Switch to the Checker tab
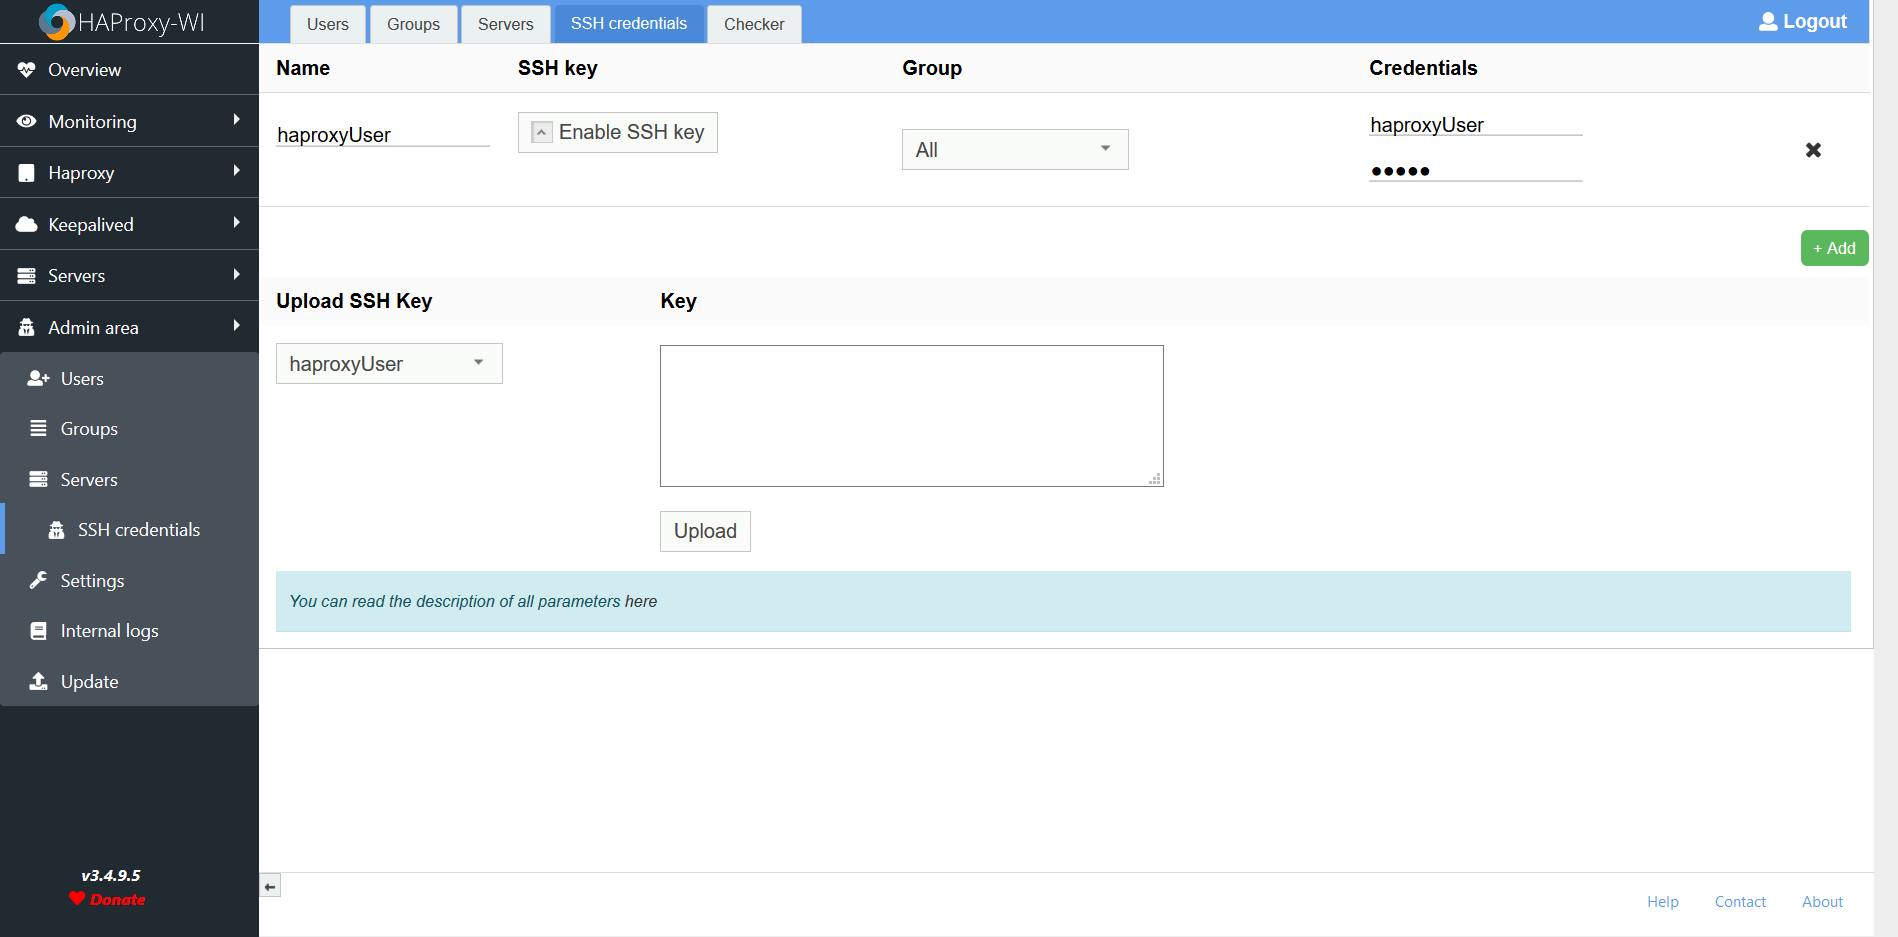The image size is (1898, 937). [x=754, y=24]
